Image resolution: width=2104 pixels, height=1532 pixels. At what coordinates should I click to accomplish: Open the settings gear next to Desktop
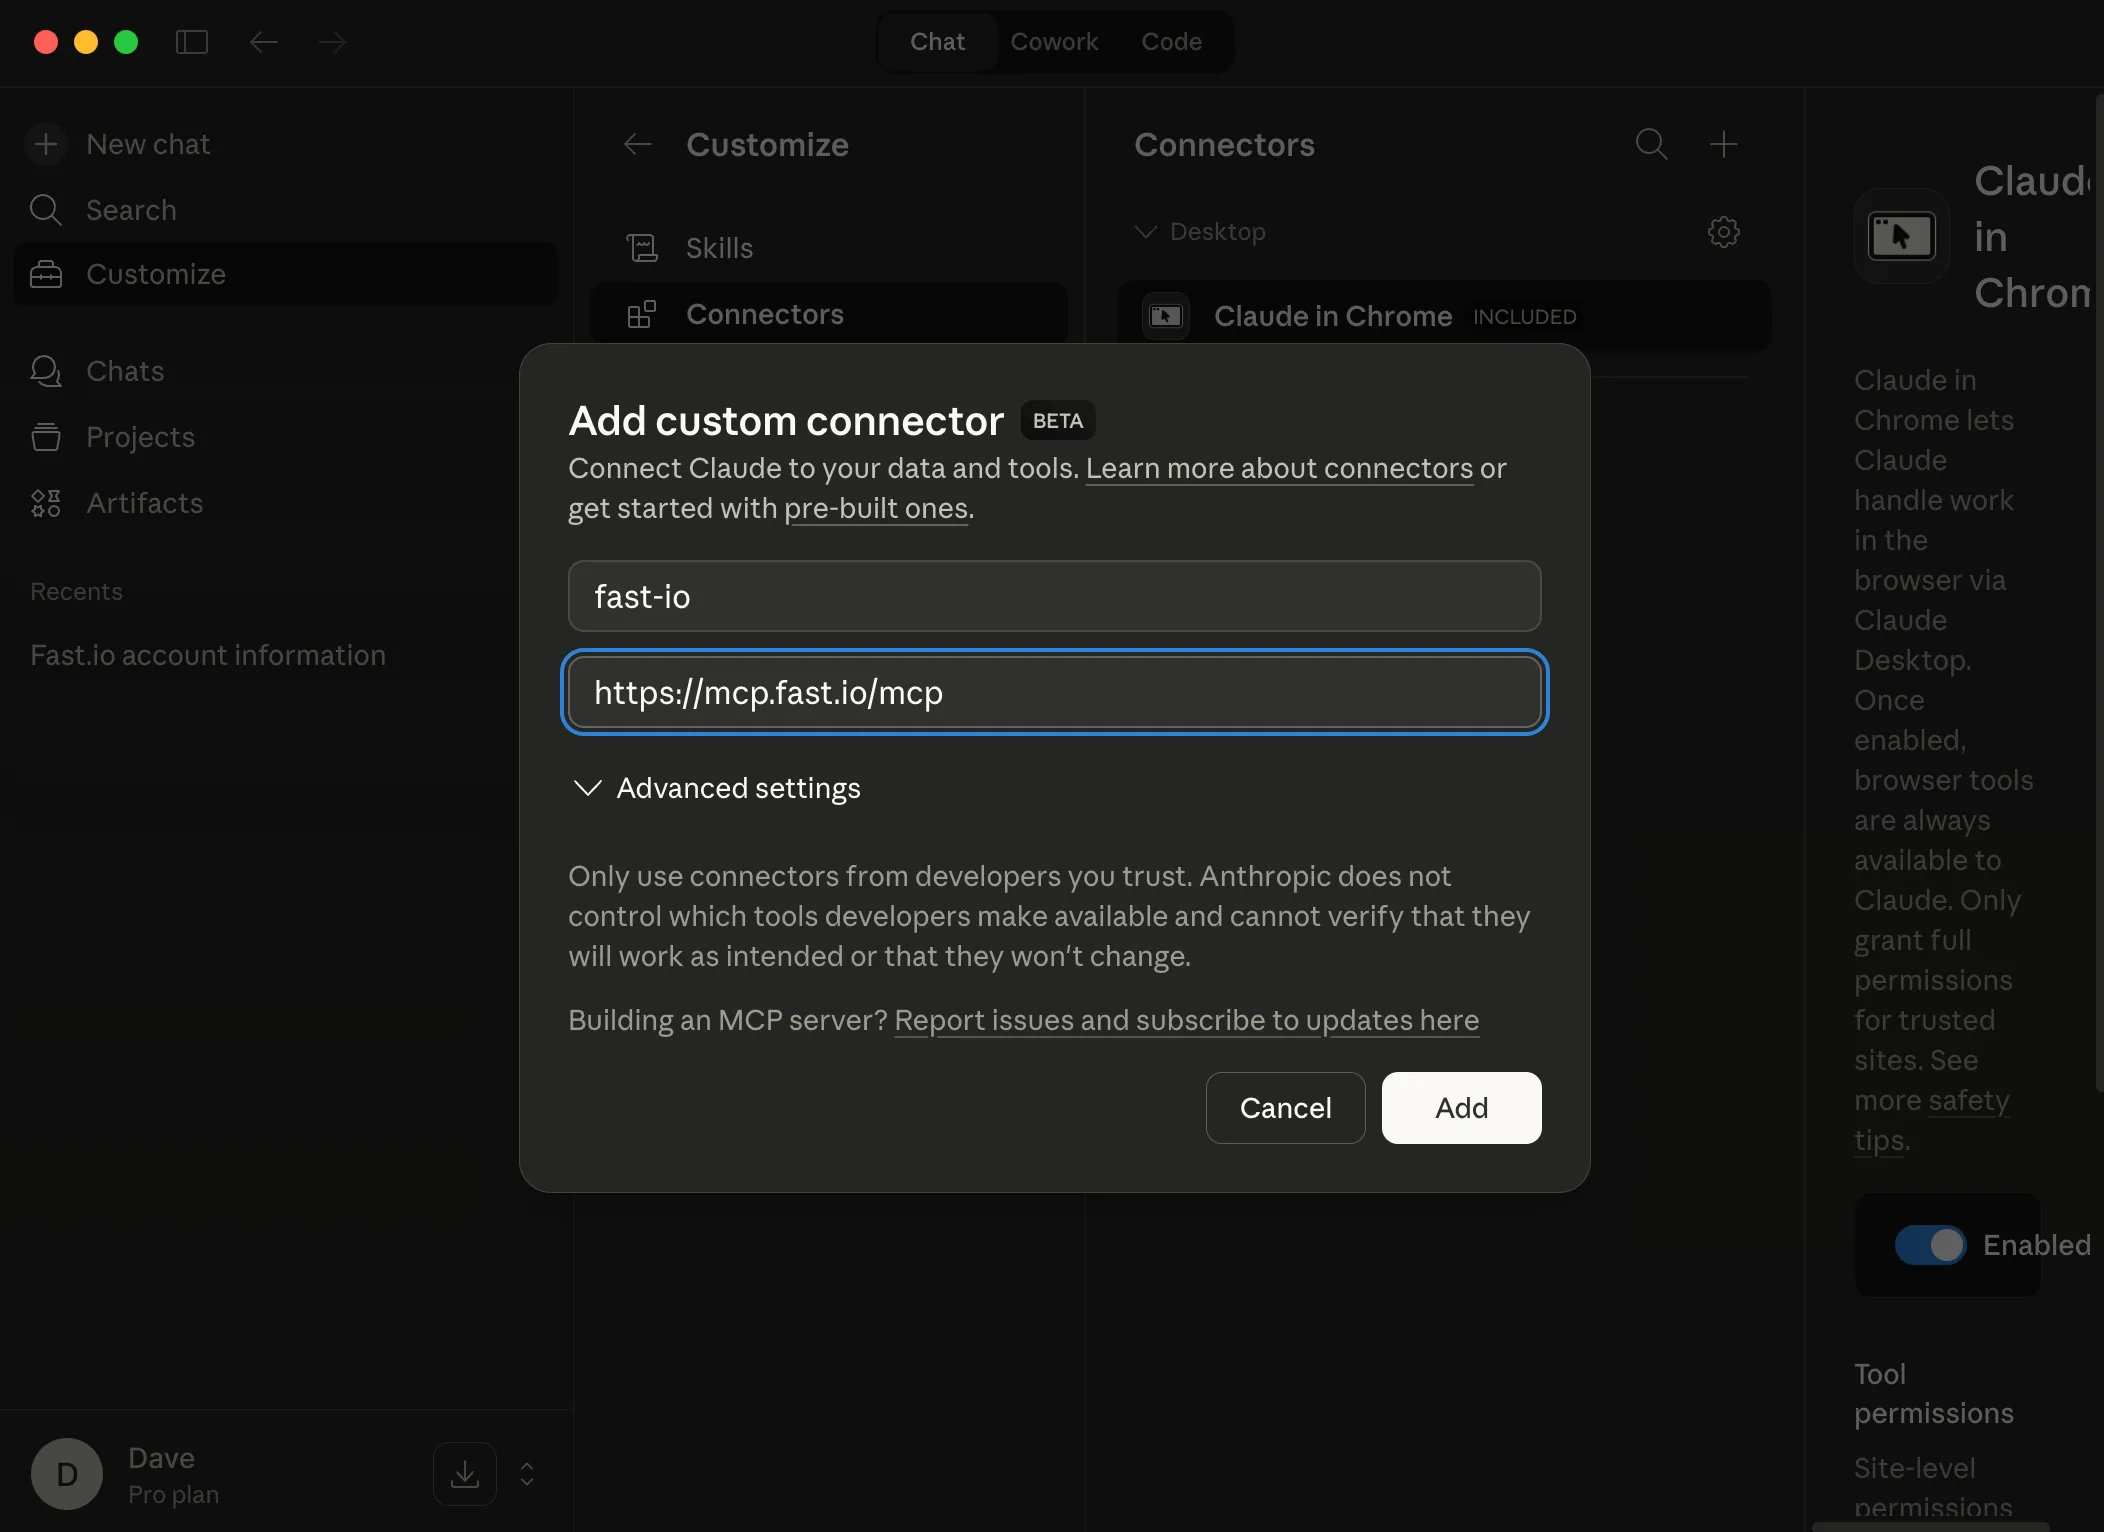[x=1723, y=232]
